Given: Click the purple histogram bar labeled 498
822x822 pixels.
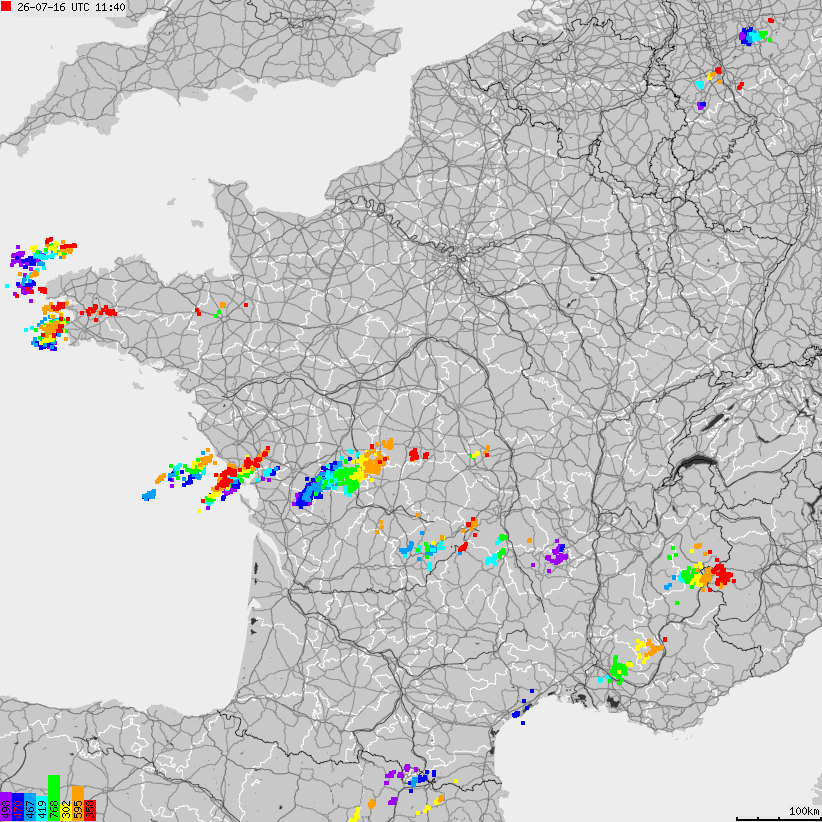Looking at the screenshot, I should pyautogui.click(x=6, y=807).
